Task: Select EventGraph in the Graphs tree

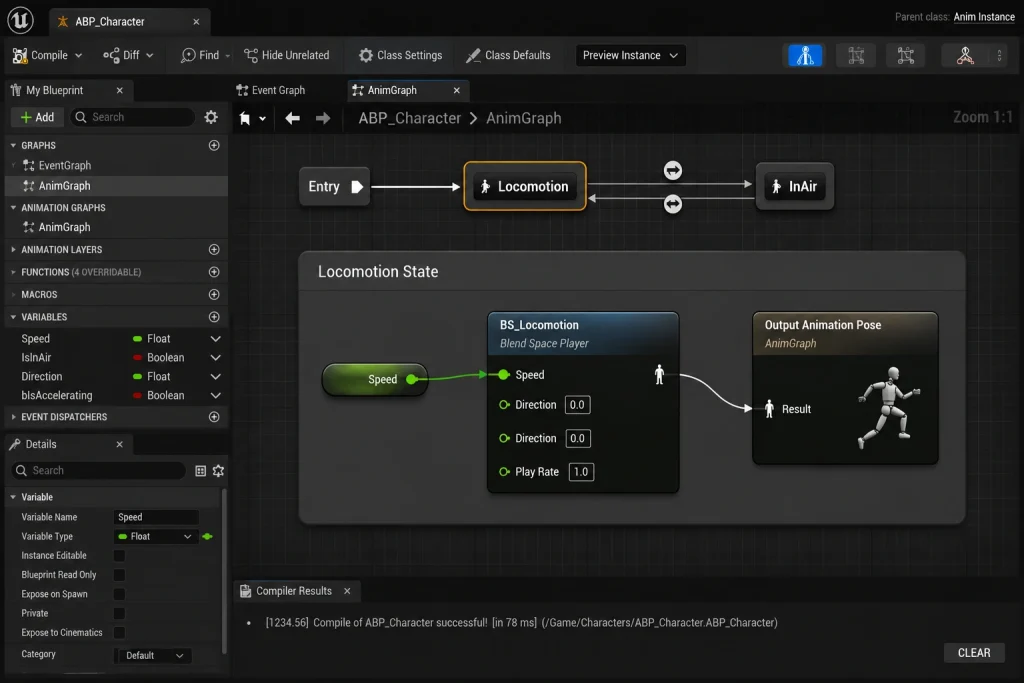Action: (65, 165)
